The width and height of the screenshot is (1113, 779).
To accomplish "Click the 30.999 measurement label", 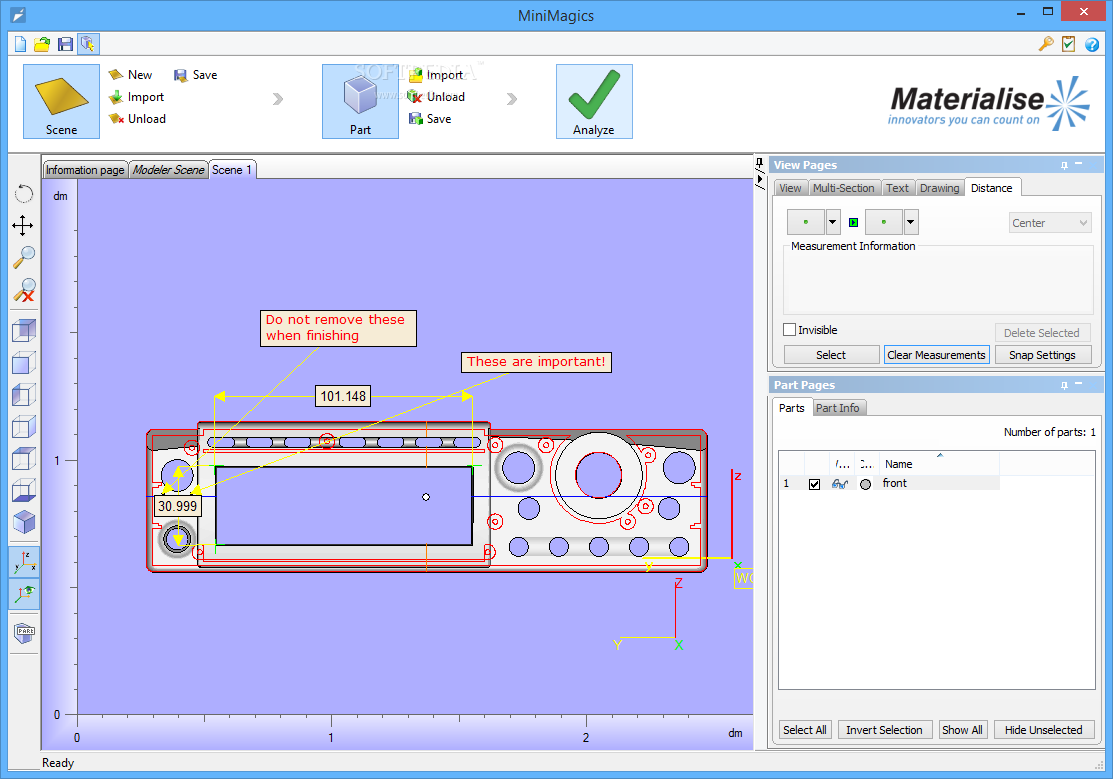I will 177,506.
